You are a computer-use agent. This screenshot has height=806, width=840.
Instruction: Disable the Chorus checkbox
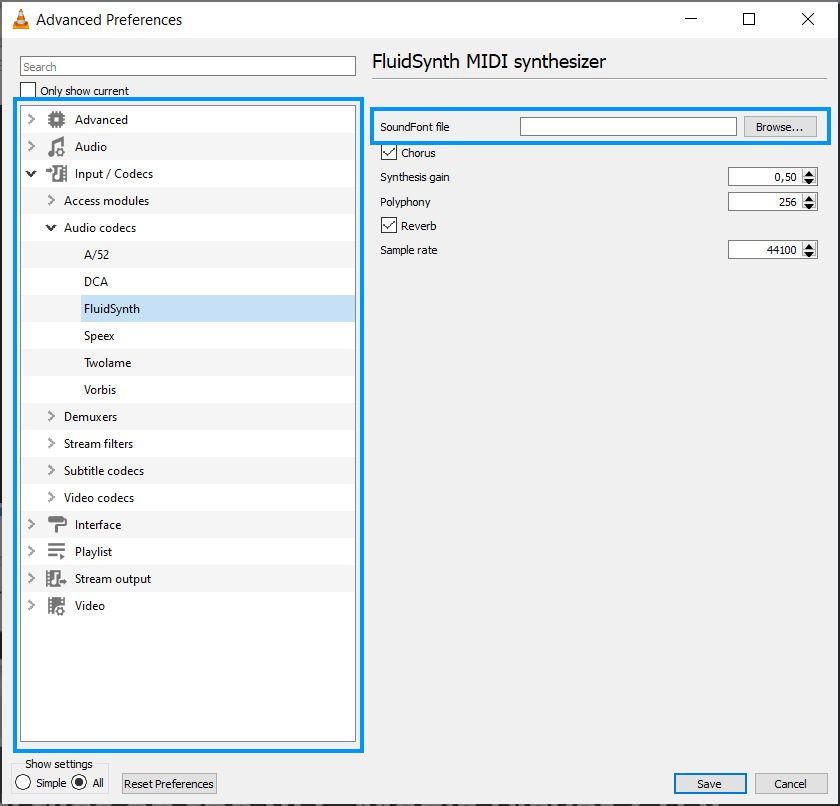pos(388,152)
